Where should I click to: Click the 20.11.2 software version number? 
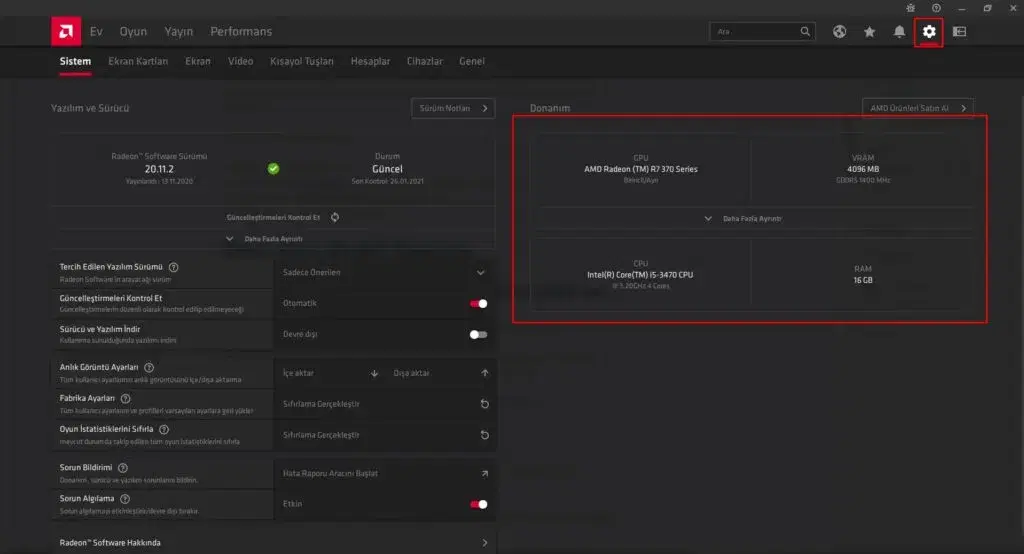pyautogui.click(x=159, y=169)
